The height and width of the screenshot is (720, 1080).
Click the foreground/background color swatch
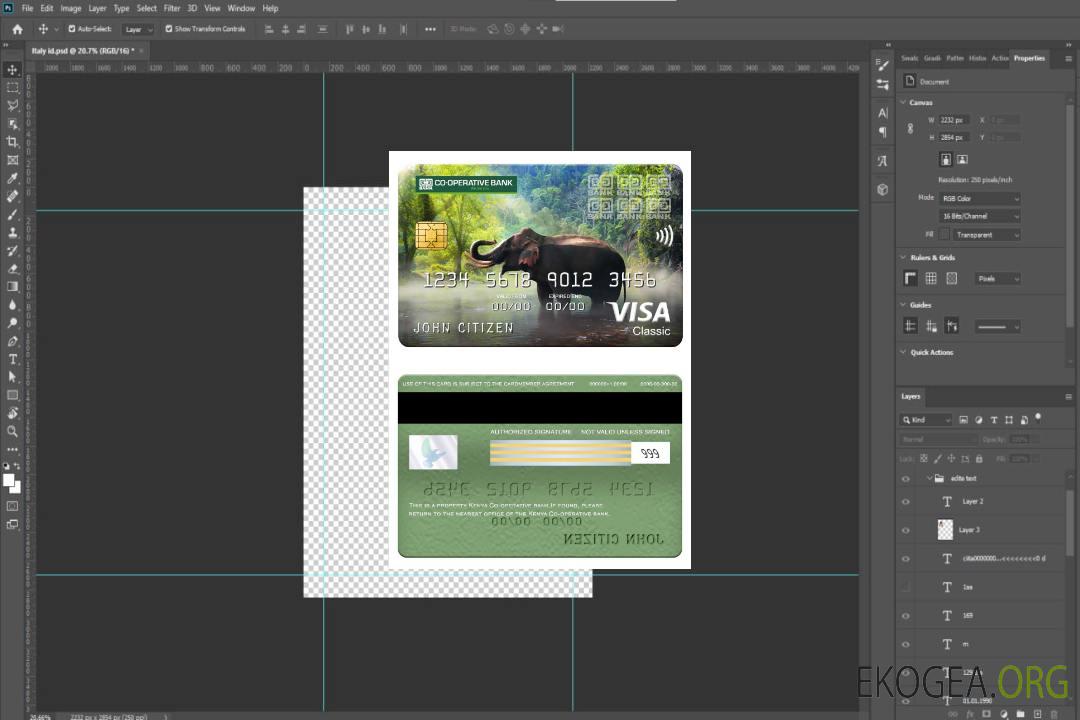(x=12, y=483)
